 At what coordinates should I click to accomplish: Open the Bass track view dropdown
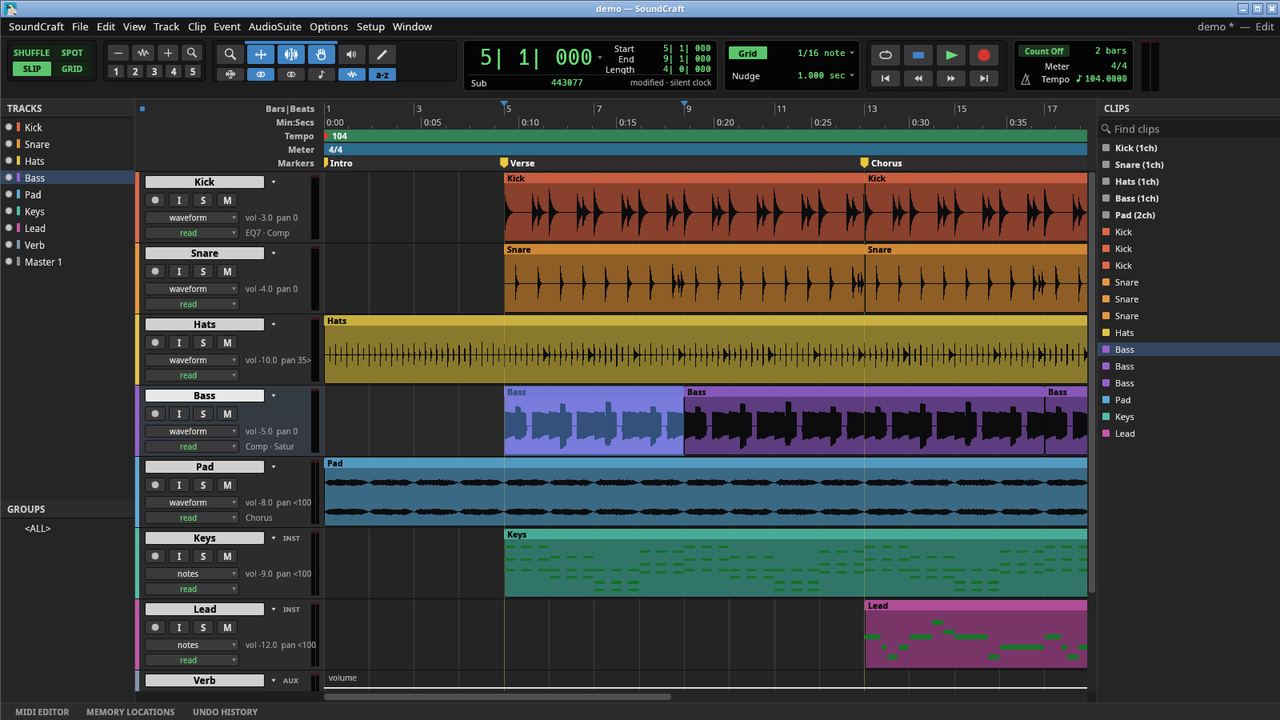(x=192, y=431)
